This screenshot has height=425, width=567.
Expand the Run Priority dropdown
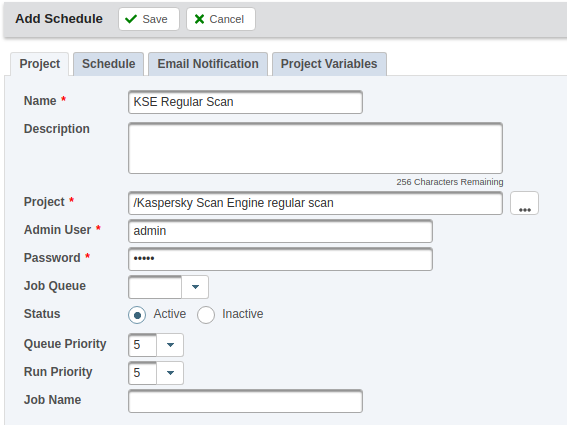coord(170,373)
